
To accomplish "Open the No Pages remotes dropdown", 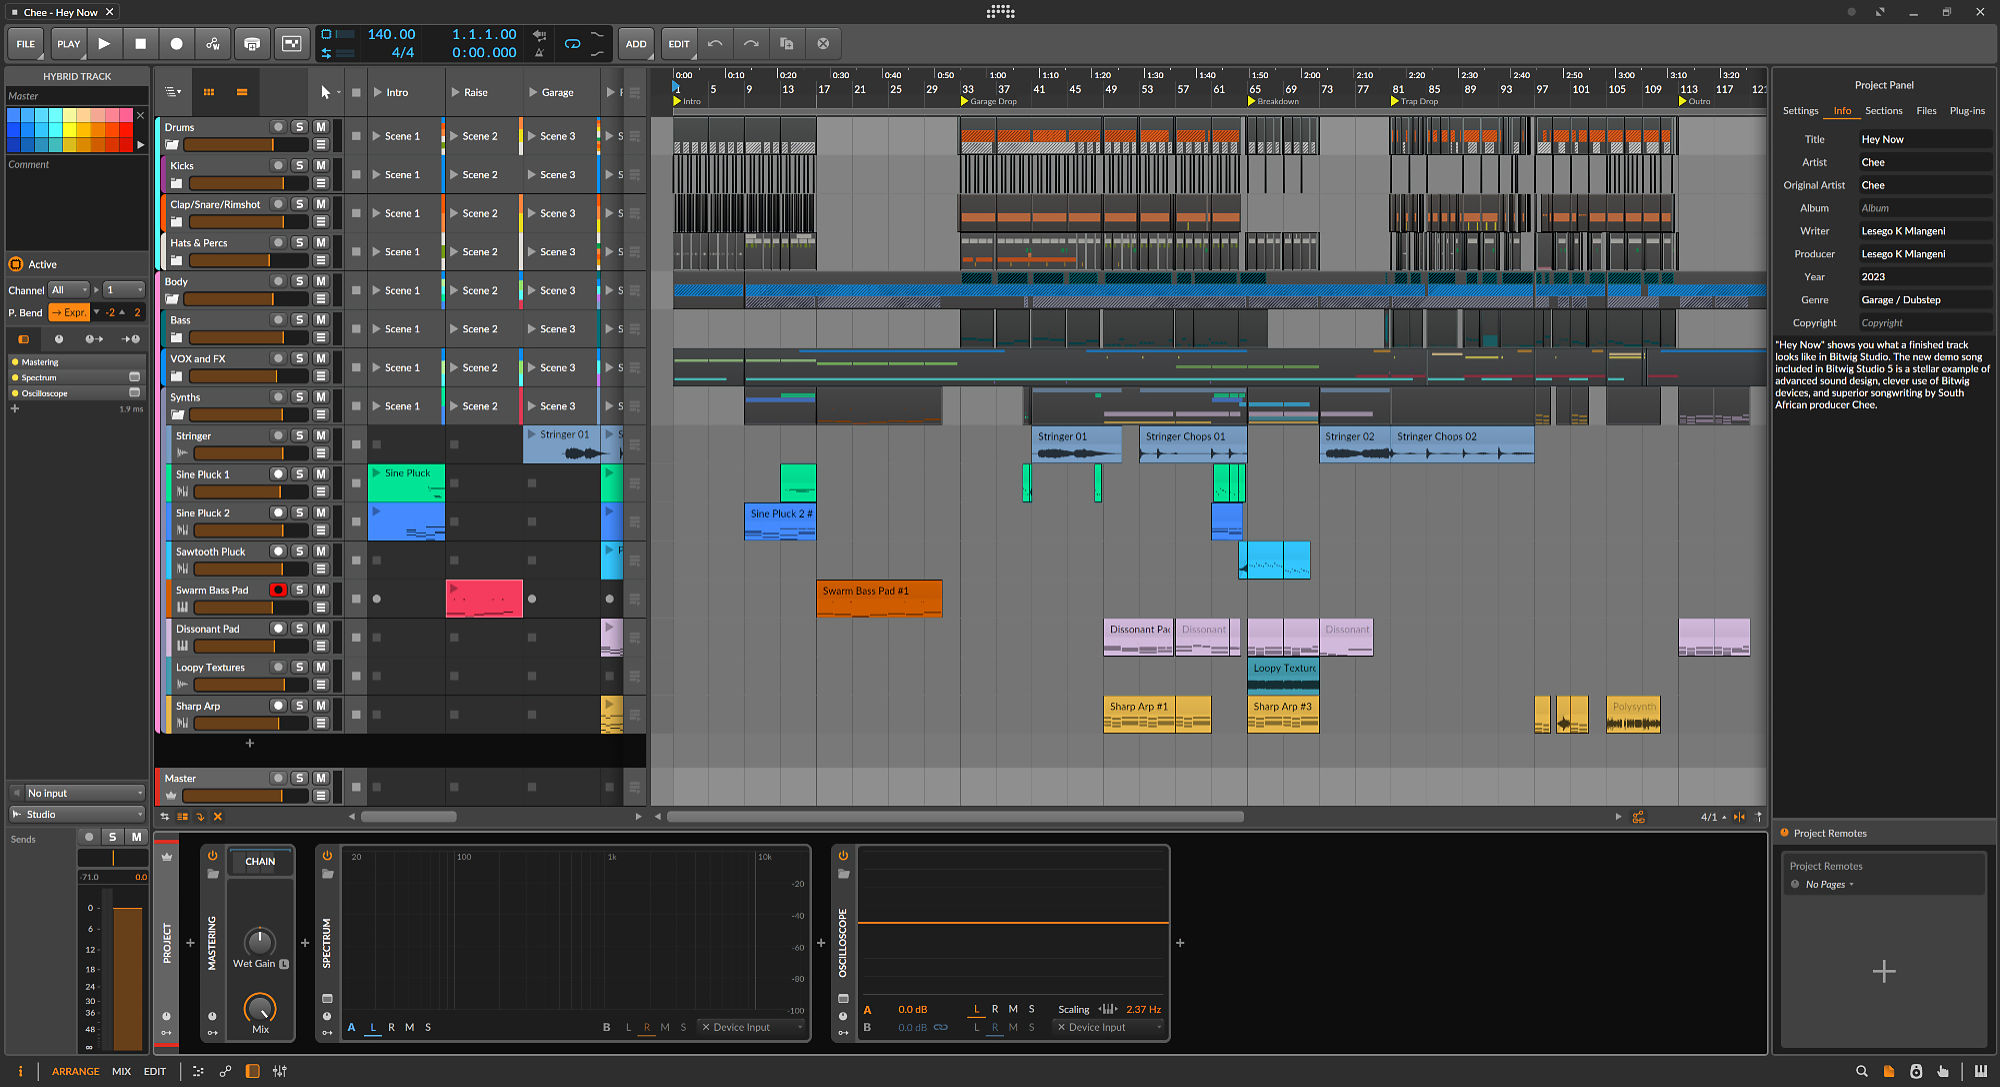I will (x=1829, y=885).
